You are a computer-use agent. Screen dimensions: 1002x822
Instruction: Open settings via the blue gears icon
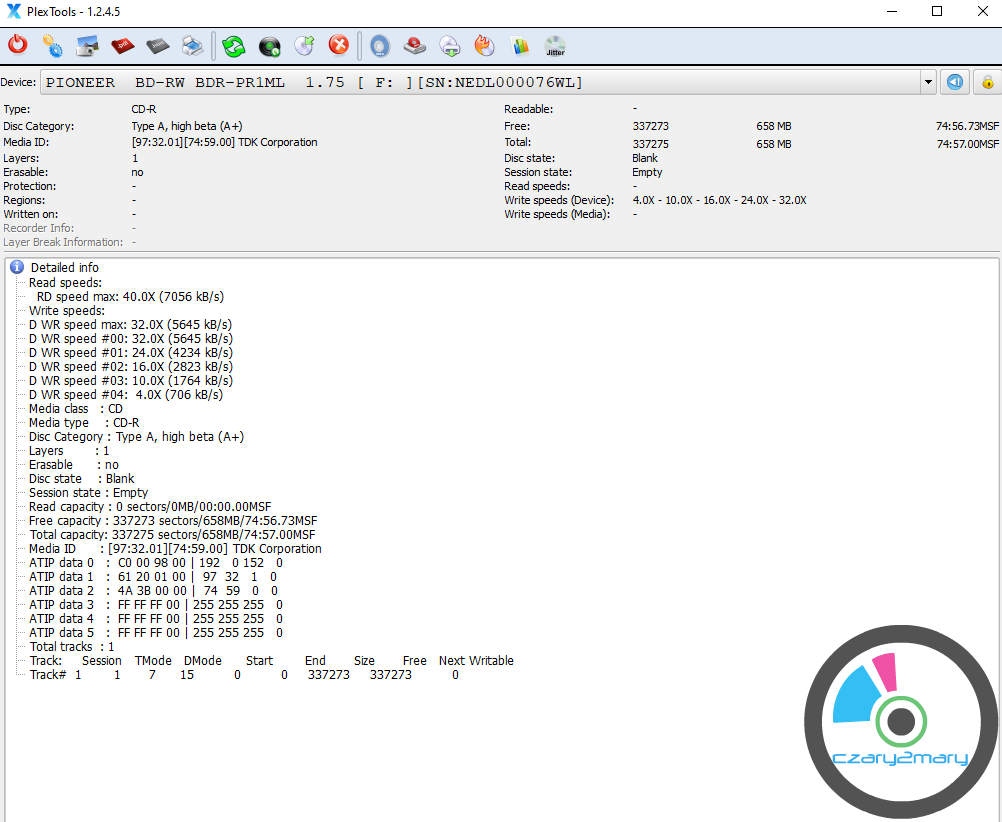point(53,45)
